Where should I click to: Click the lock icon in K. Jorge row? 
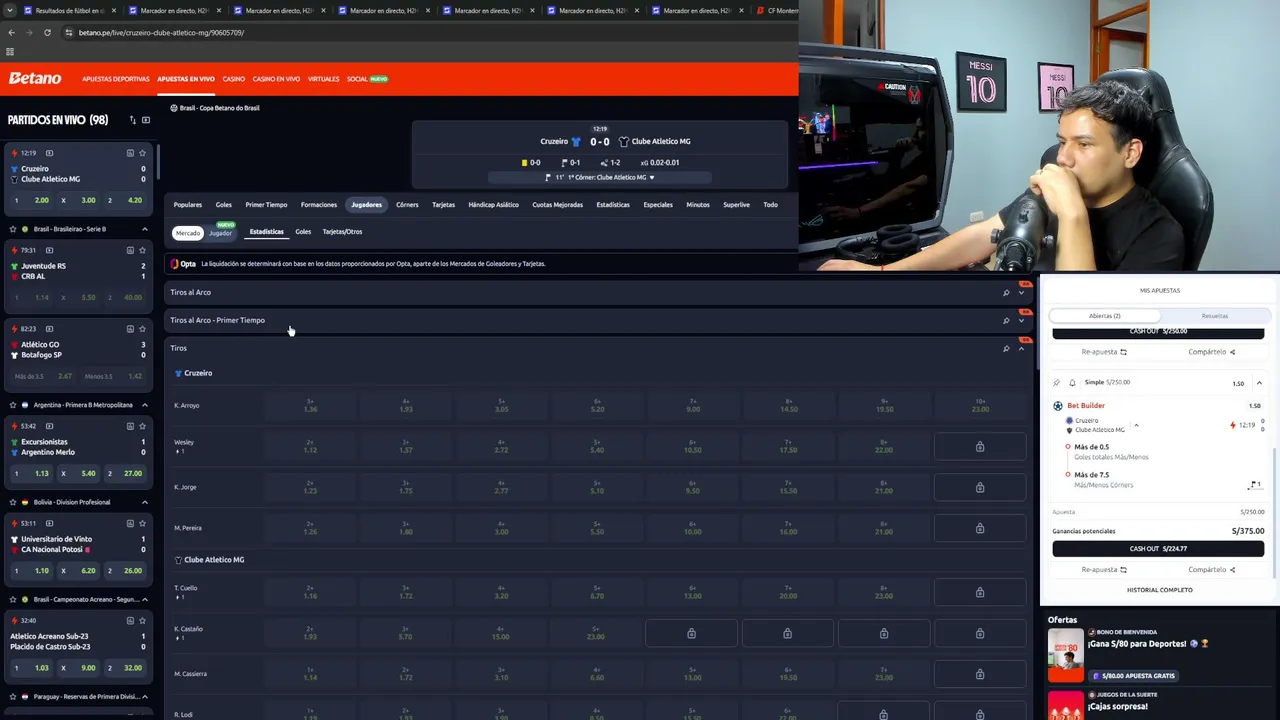click(980, 488)
